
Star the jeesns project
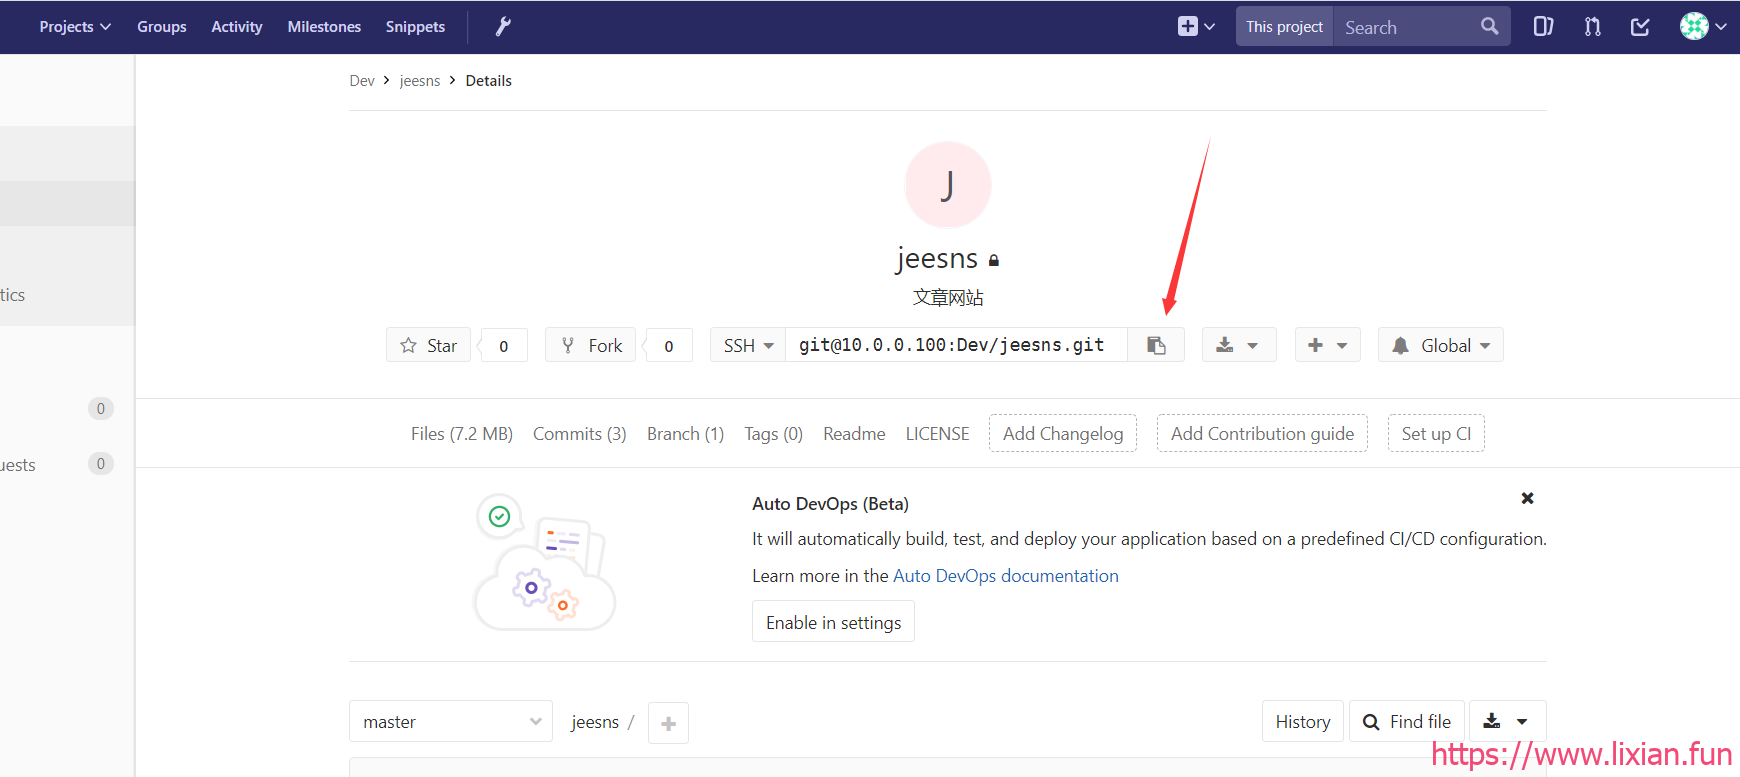point(428,345)
